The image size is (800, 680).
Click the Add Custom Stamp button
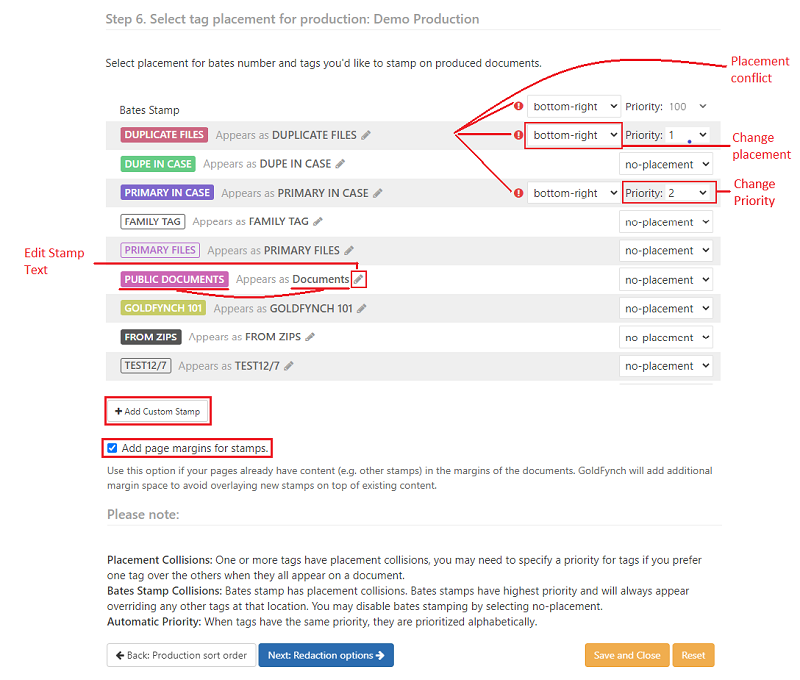tap(157, 410)
